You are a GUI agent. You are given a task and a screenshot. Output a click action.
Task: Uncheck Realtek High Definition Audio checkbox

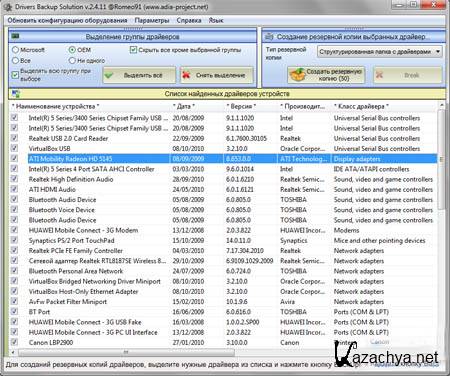(x=14, y=179)
